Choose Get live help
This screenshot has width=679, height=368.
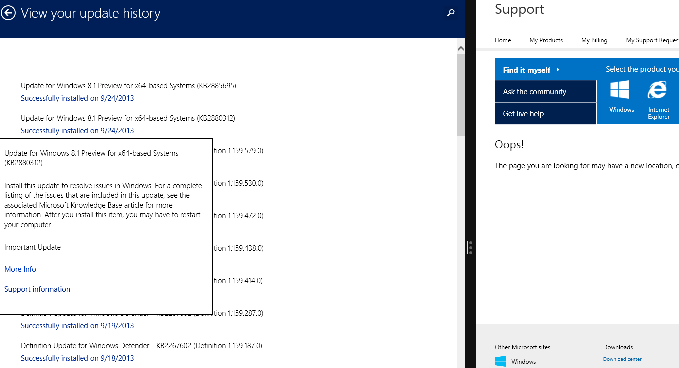tap(546, 113)
